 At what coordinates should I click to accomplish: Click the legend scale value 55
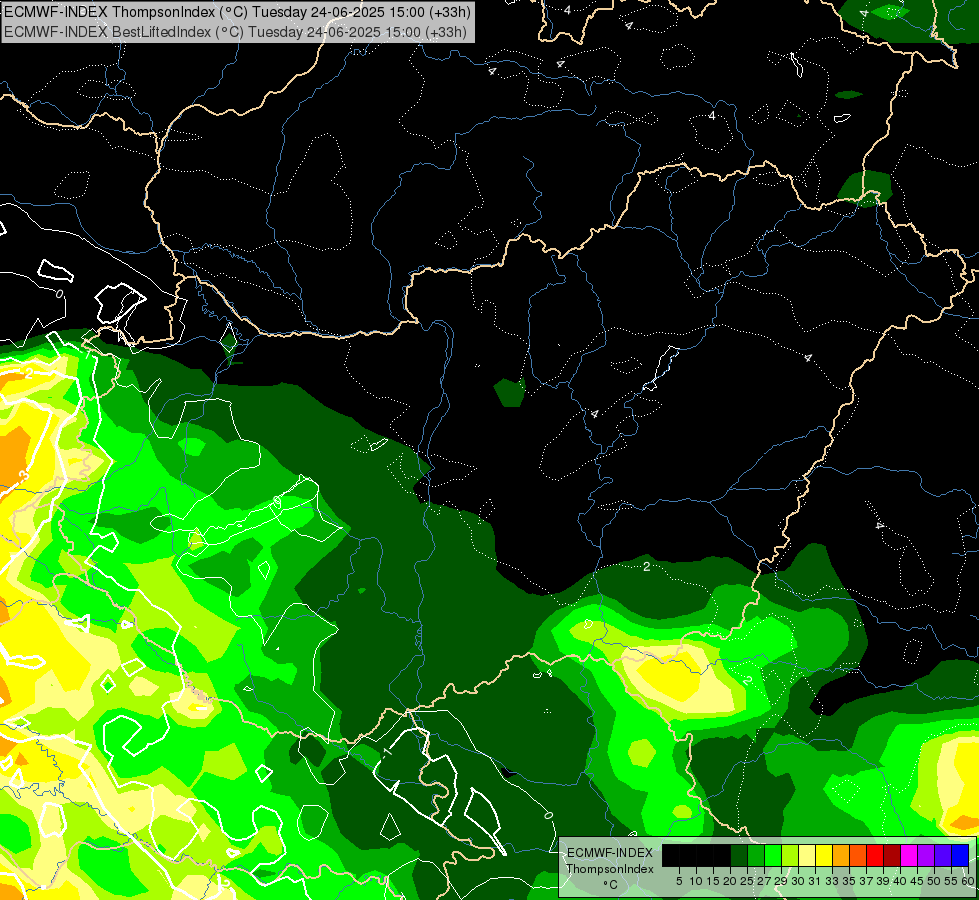pyautogui.click(x=951, y=881)
